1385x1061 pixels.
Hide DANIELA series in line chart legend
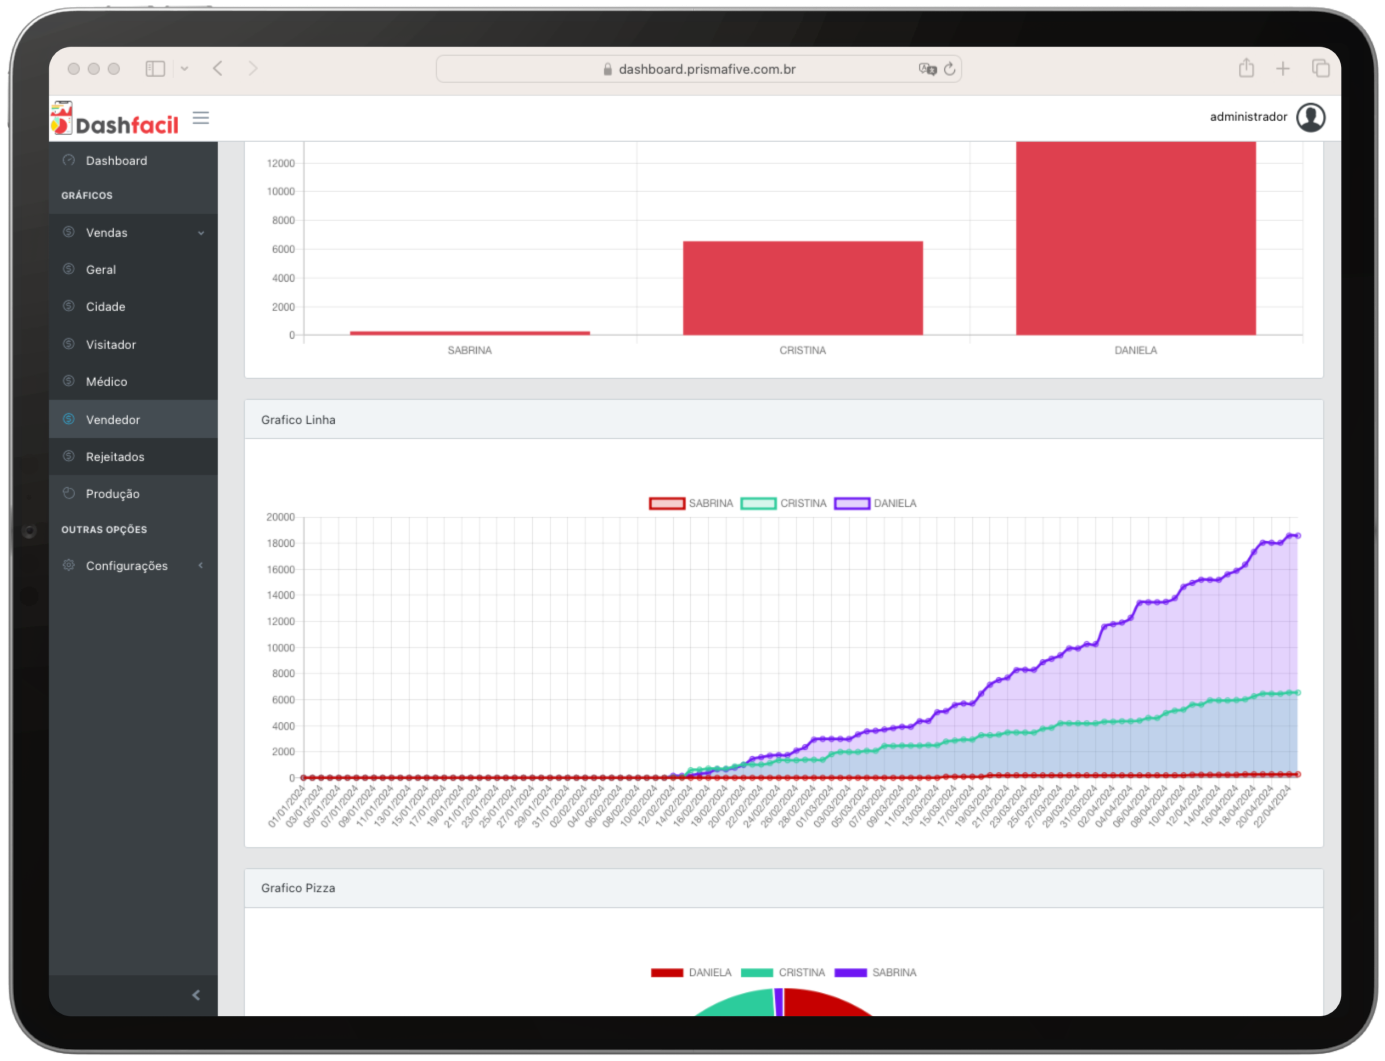pos(852,503)
